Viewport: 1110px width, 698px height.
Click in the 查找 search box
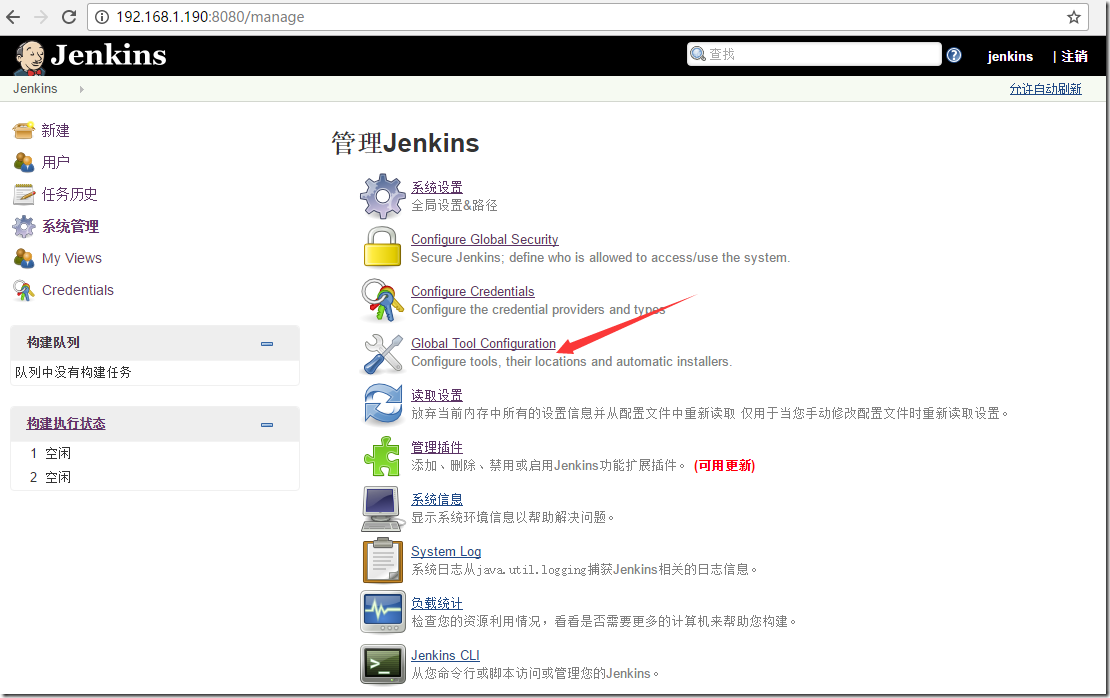[814, 55]
